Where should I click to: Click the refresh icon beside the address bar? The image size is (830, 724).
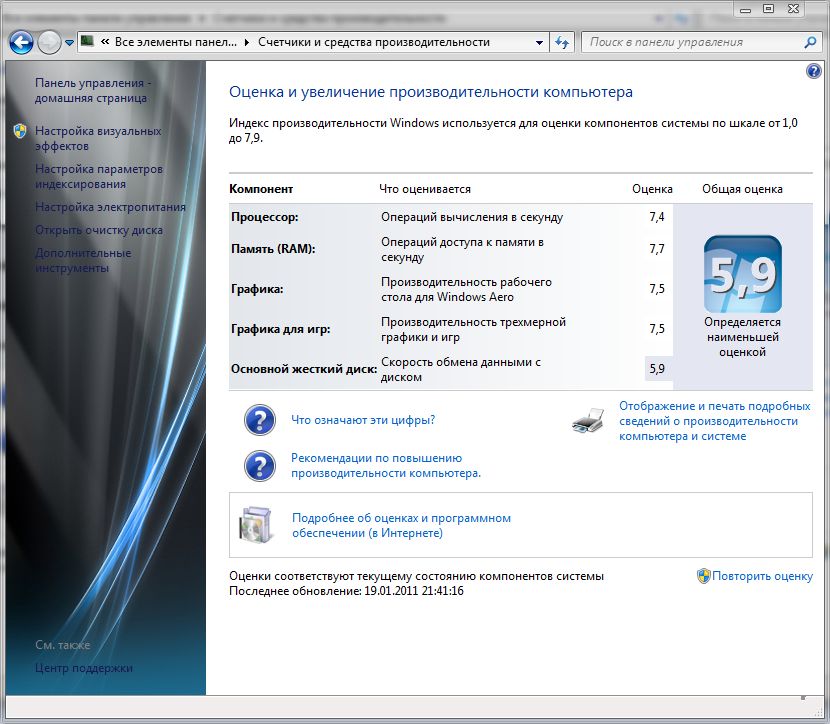click(x=560, y=42)
